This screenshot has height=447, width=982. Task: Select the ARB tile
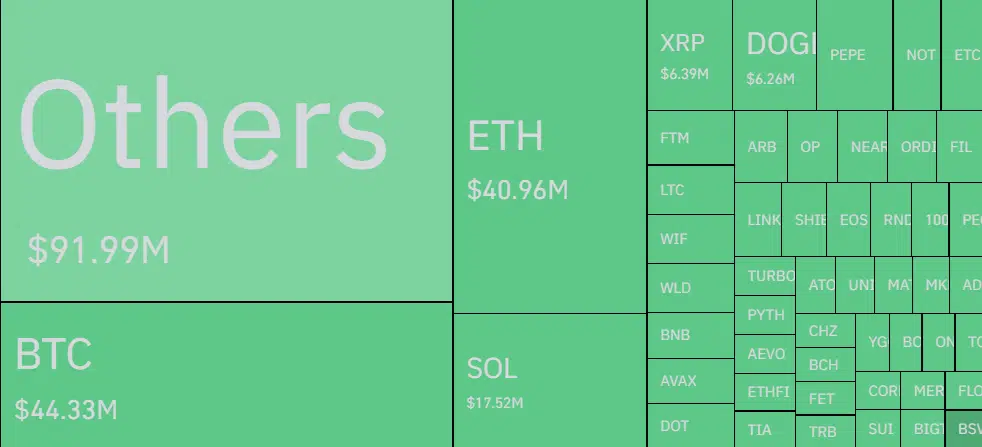pos(761,146)
